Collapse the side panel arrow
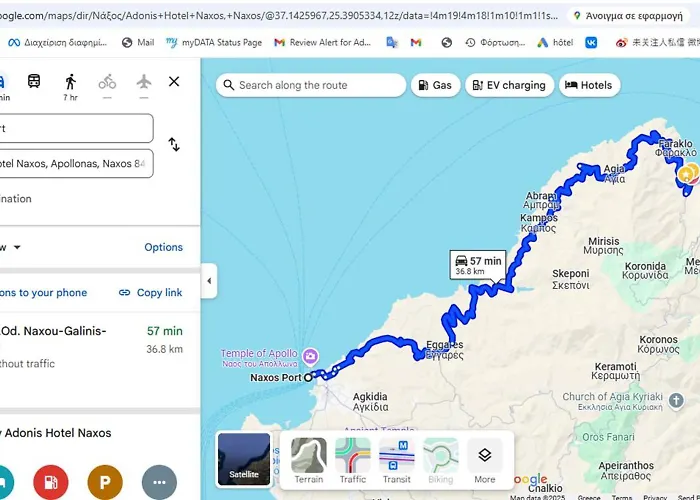The width and height of the screenshot is (700, 500). point(209,281)
